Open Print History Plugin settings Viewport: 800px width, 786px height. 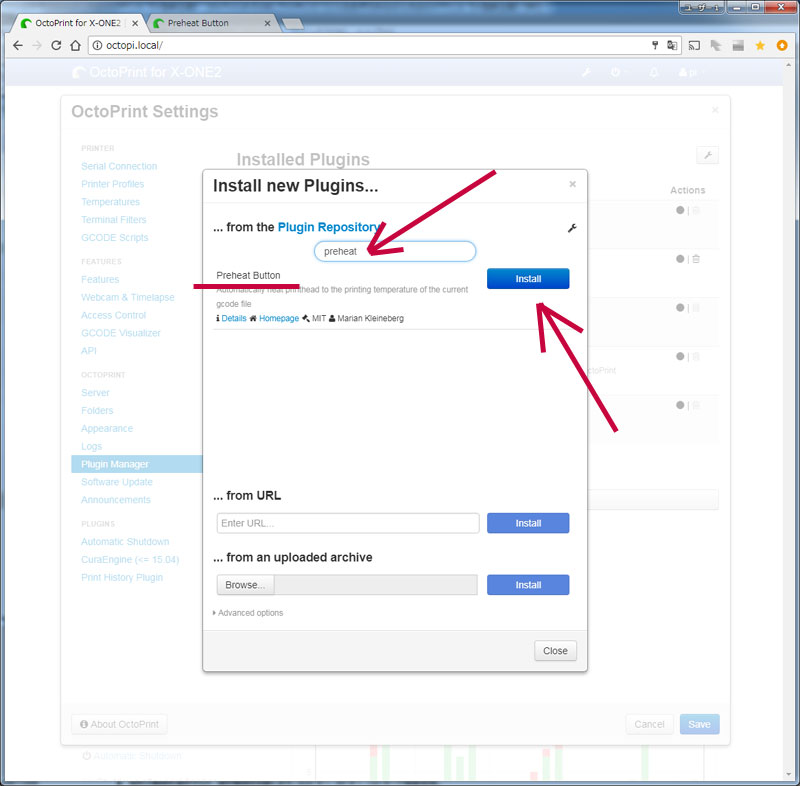tap(122, 577)
